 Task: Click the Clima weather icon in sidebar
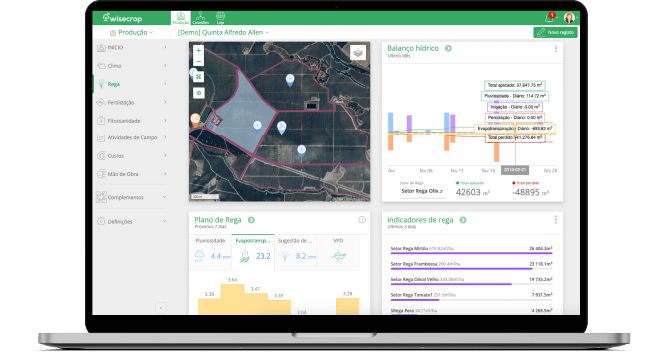[x=101, y=66]
